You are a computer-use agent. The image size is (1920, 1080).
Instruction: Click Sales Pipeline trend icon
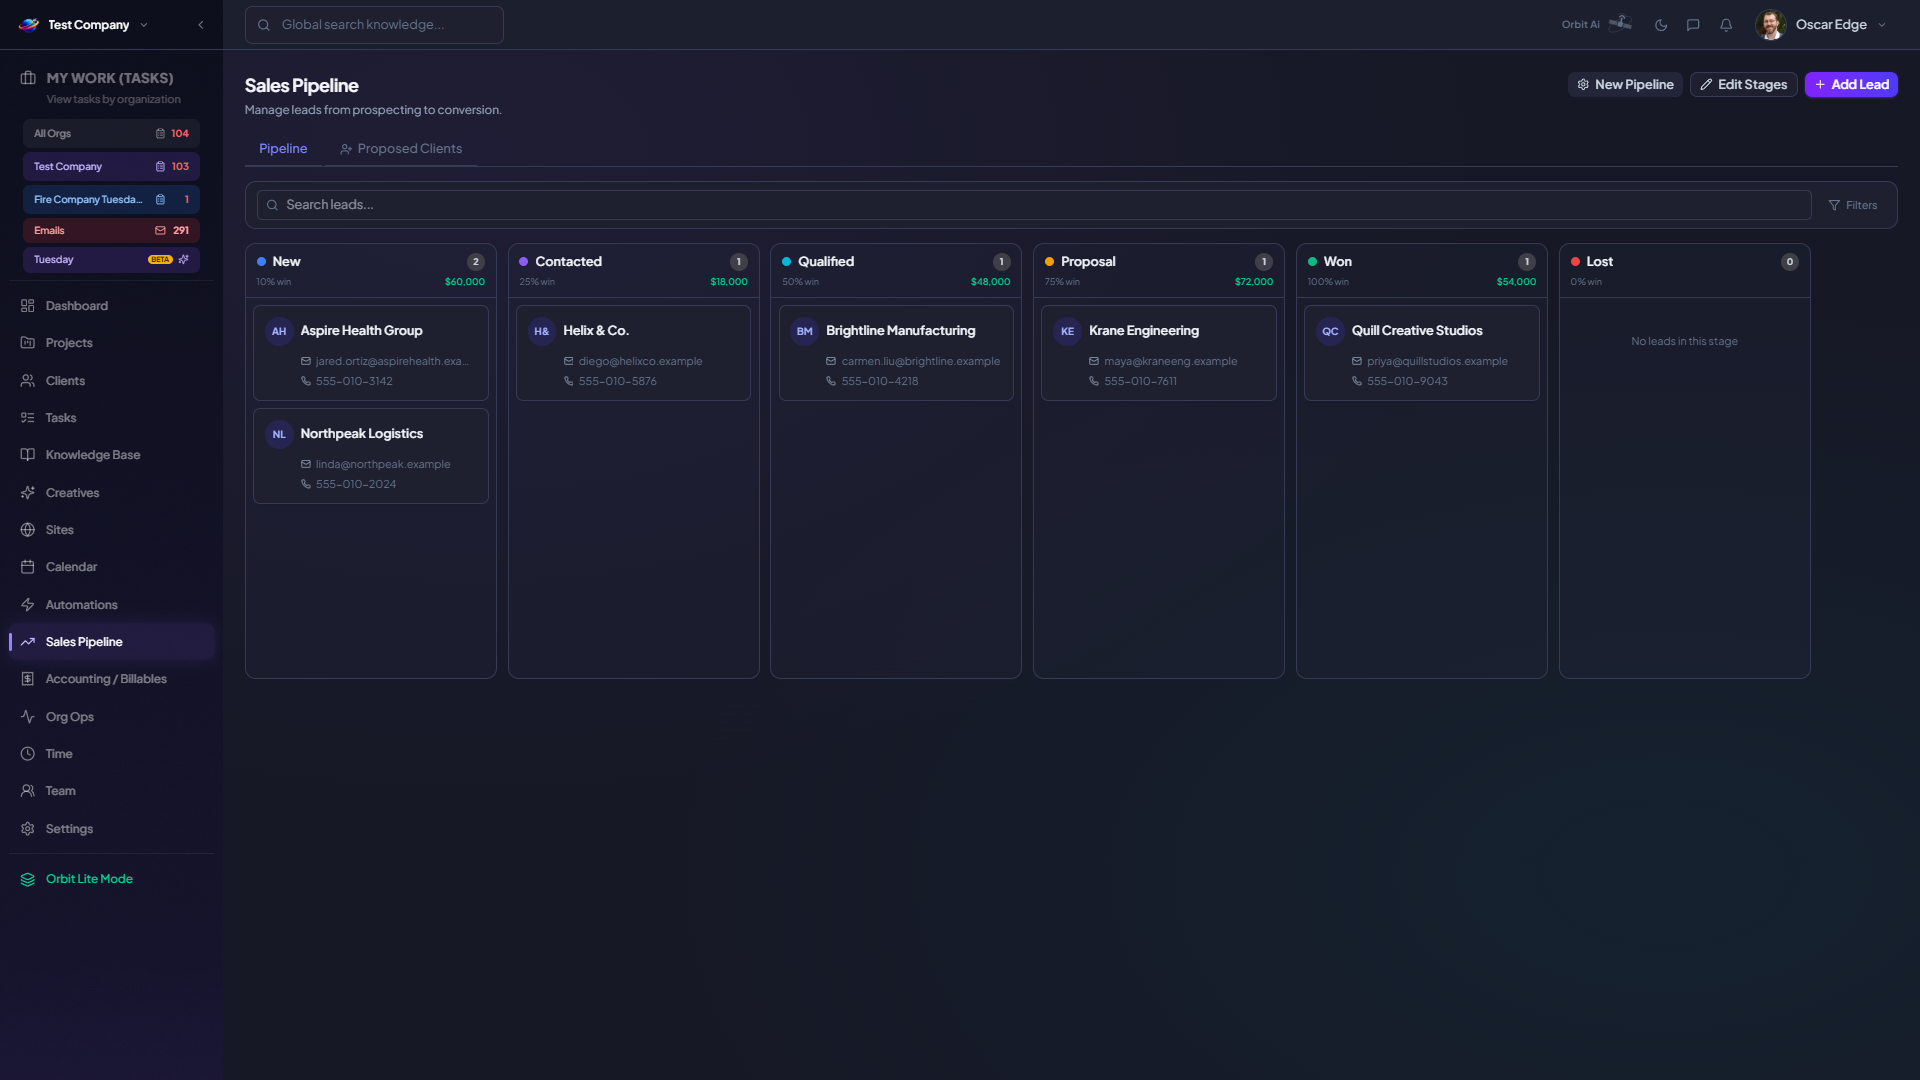tap(28, 642)
